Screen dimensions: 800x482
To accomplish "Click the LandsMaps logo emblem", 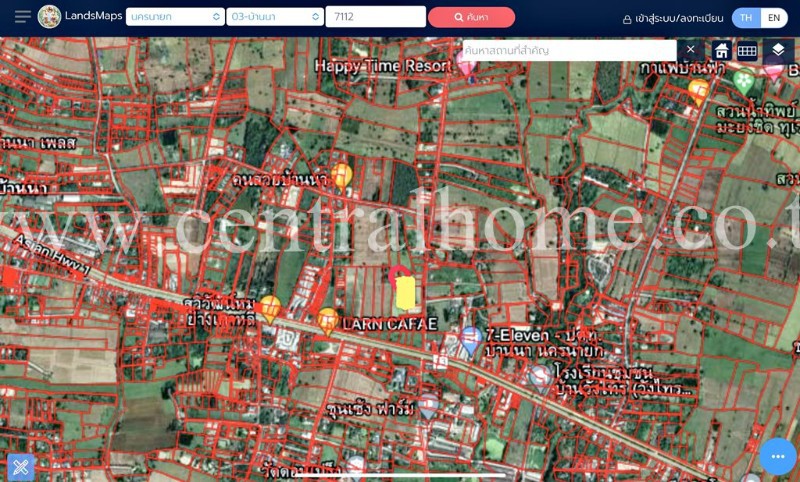I will pyautogui.click(x=49, y=17).
